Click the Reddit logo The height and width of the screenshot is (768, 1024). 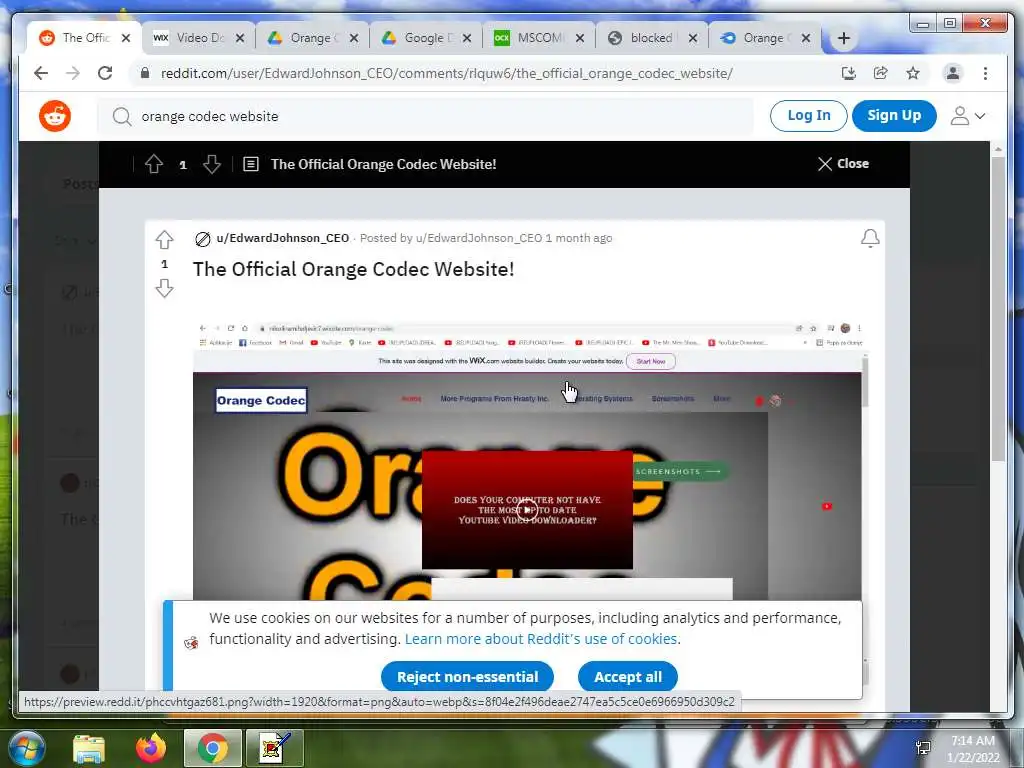coord(55,116)
